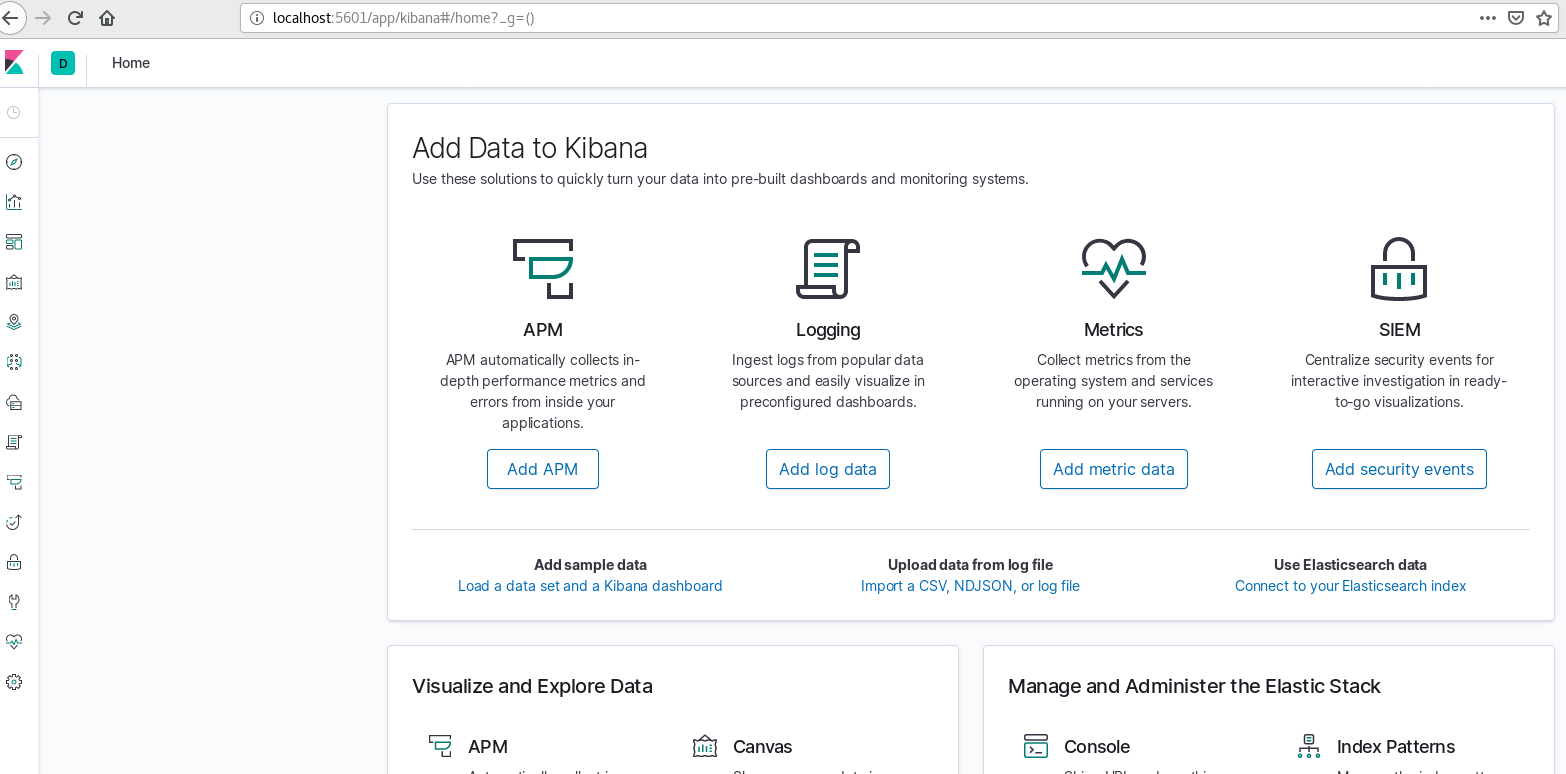This screenshot has height=774, width=1566.
Task: Open 'Import a CSV, NDJSON, or log file' link
Action: [x=970, y=586]
